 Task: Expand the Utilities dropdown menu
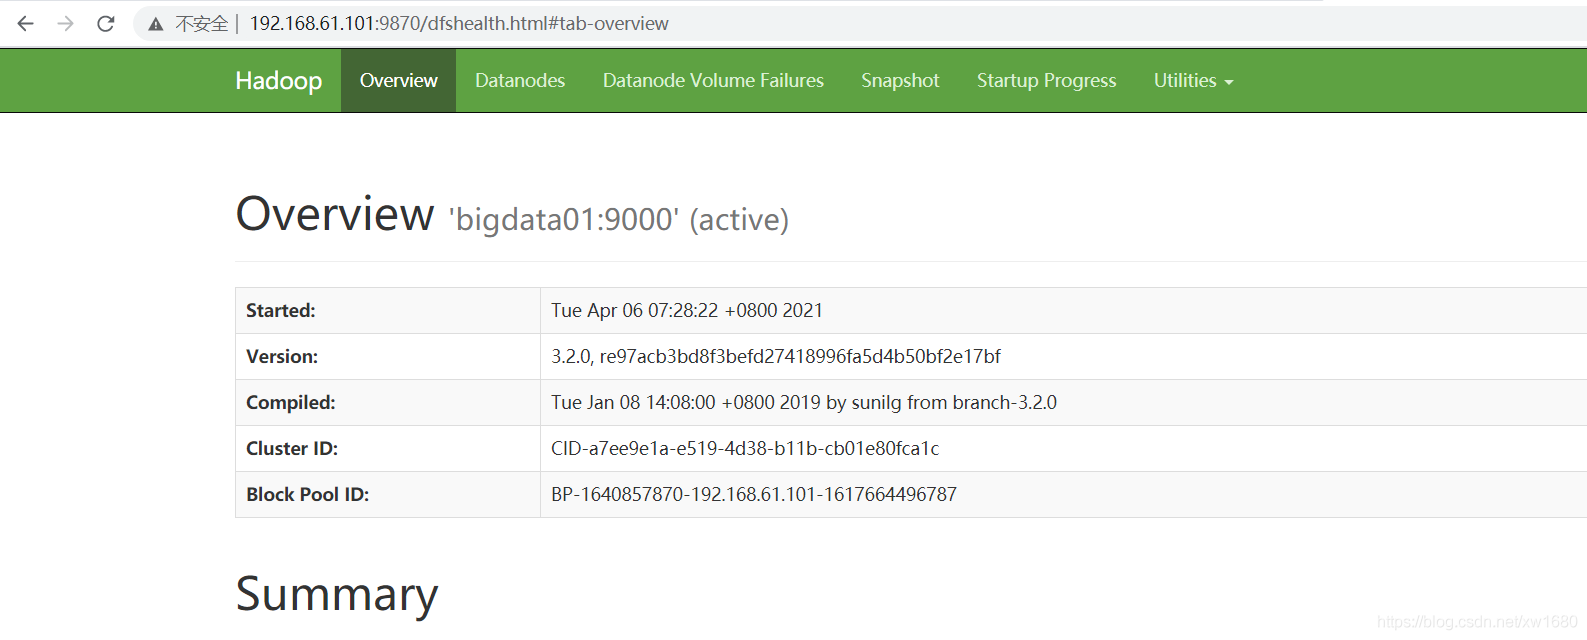pos(1193,80)
